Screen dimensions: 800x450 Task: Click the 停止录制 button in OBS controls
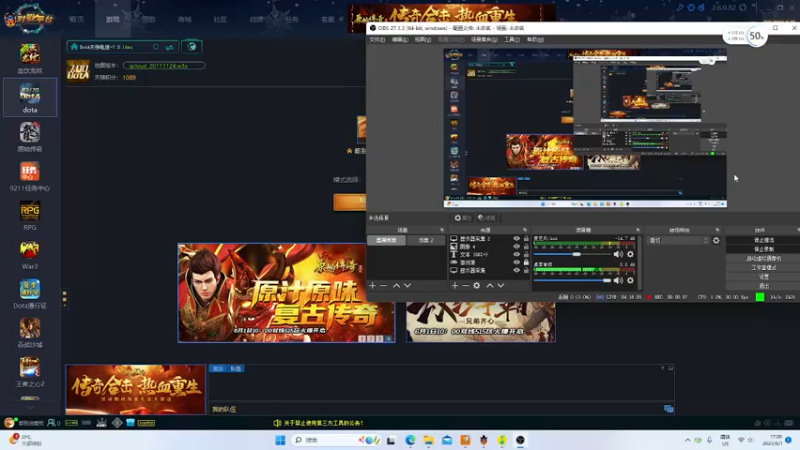pyautogui.click(x=763, y=249)
